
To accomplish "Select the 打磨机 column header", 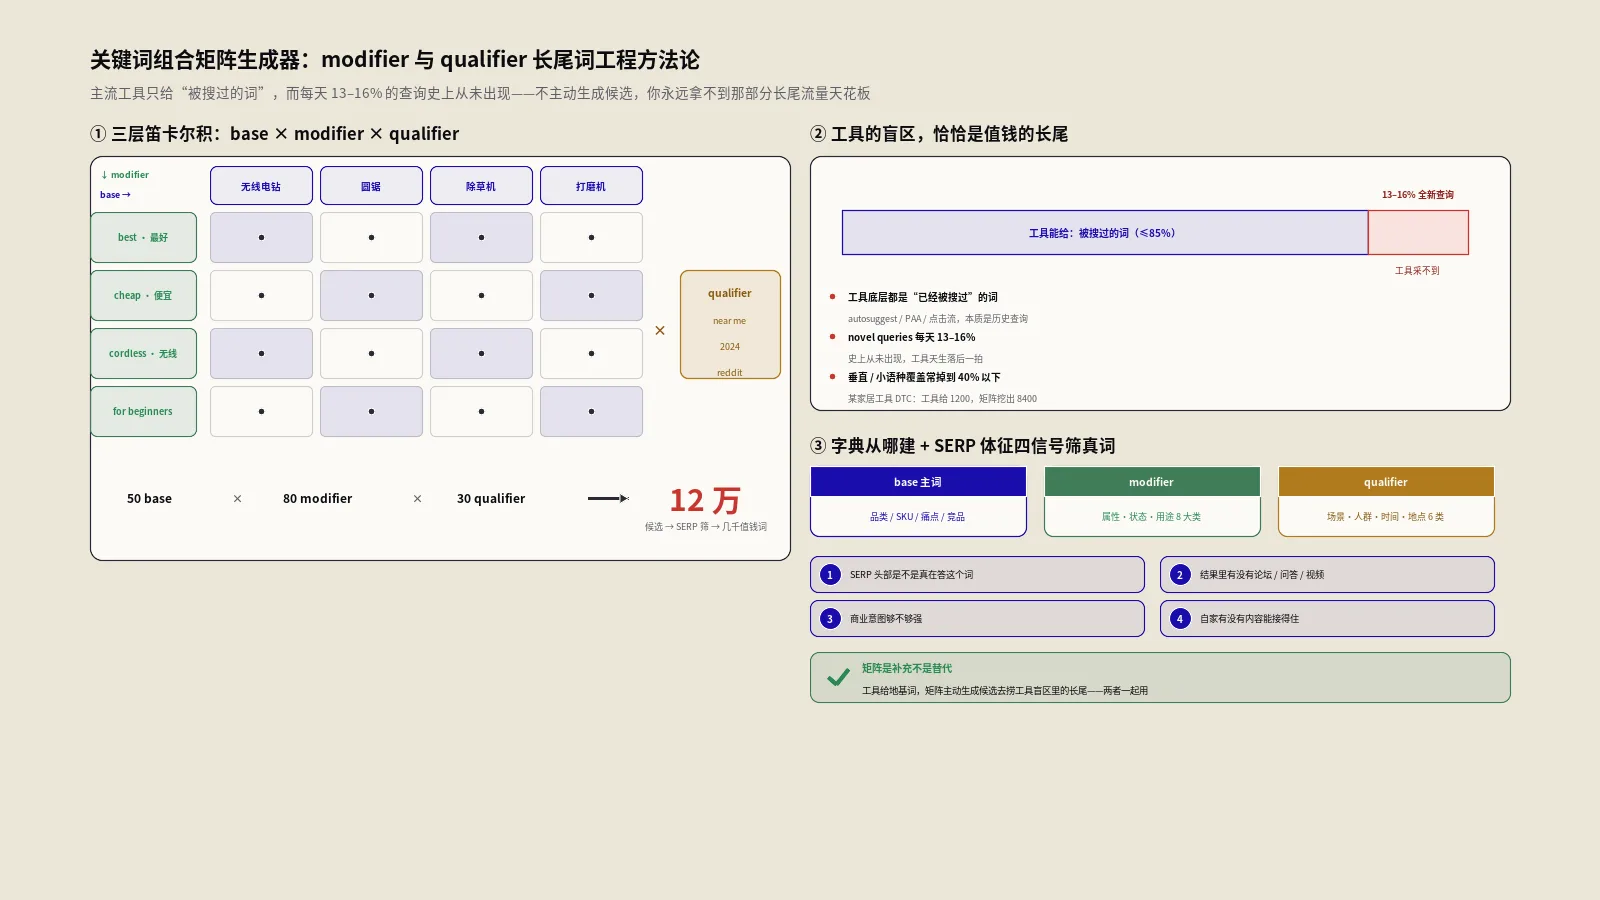I will pyautogui.click(x=591, y=186).
